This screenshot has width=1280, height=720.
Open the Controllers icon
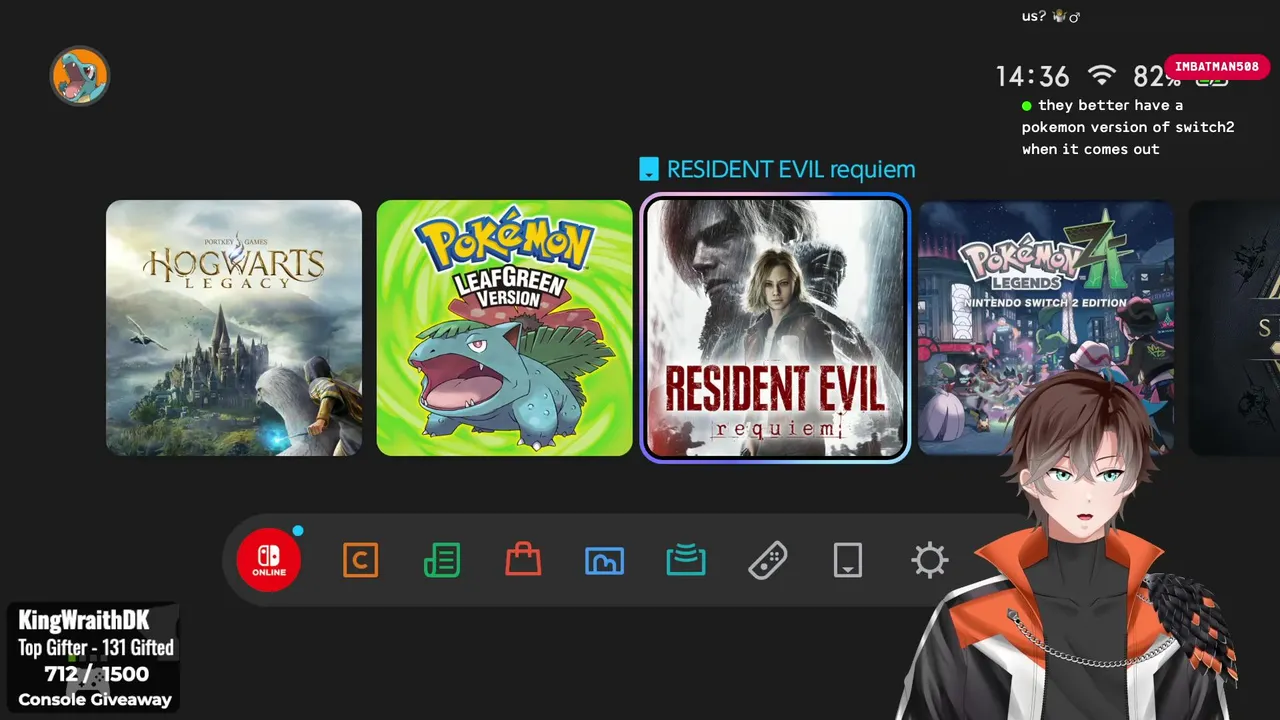coord(767,560)
